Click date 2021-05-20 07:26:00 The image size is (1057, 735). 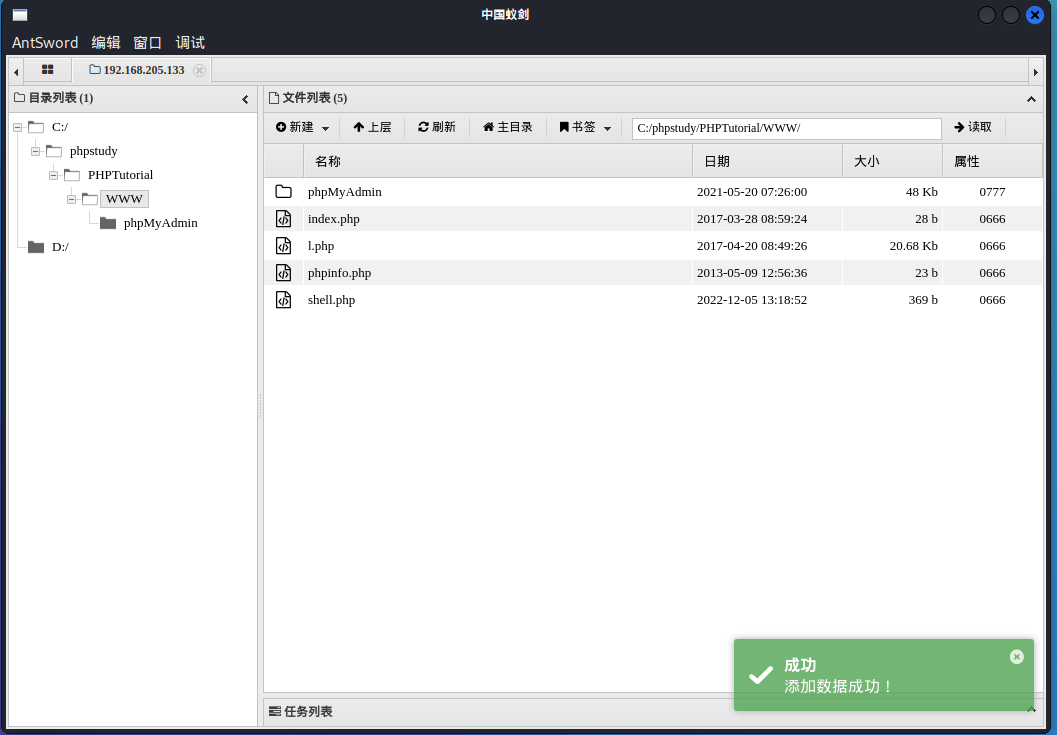click(752, 192)
